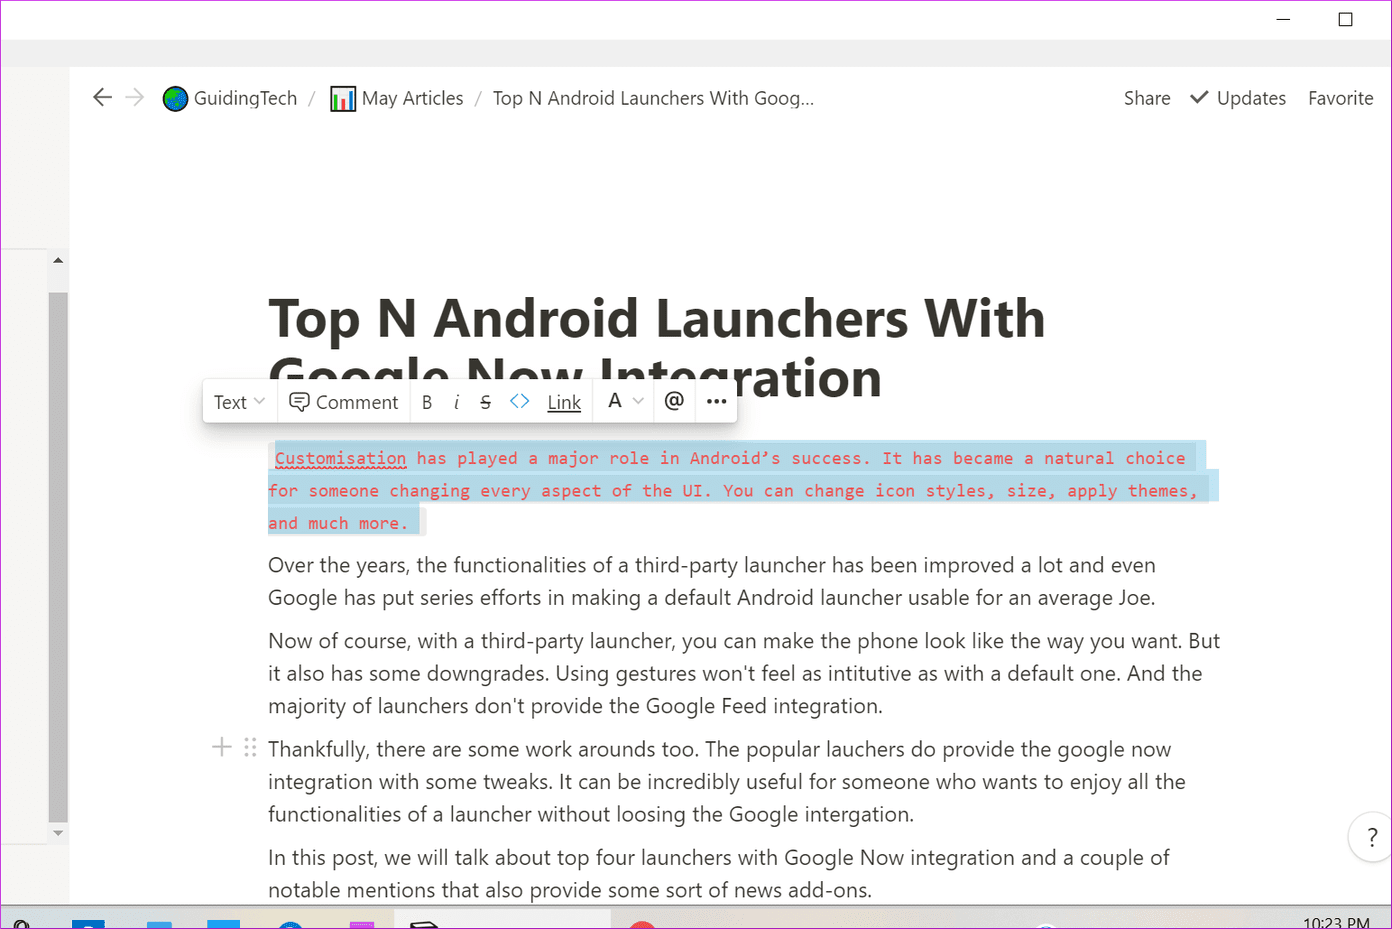Click the GuidingTech globe icon
The width and height of the screenshot is (1392, 929).
pyautogui.click(x=175, y=98)
